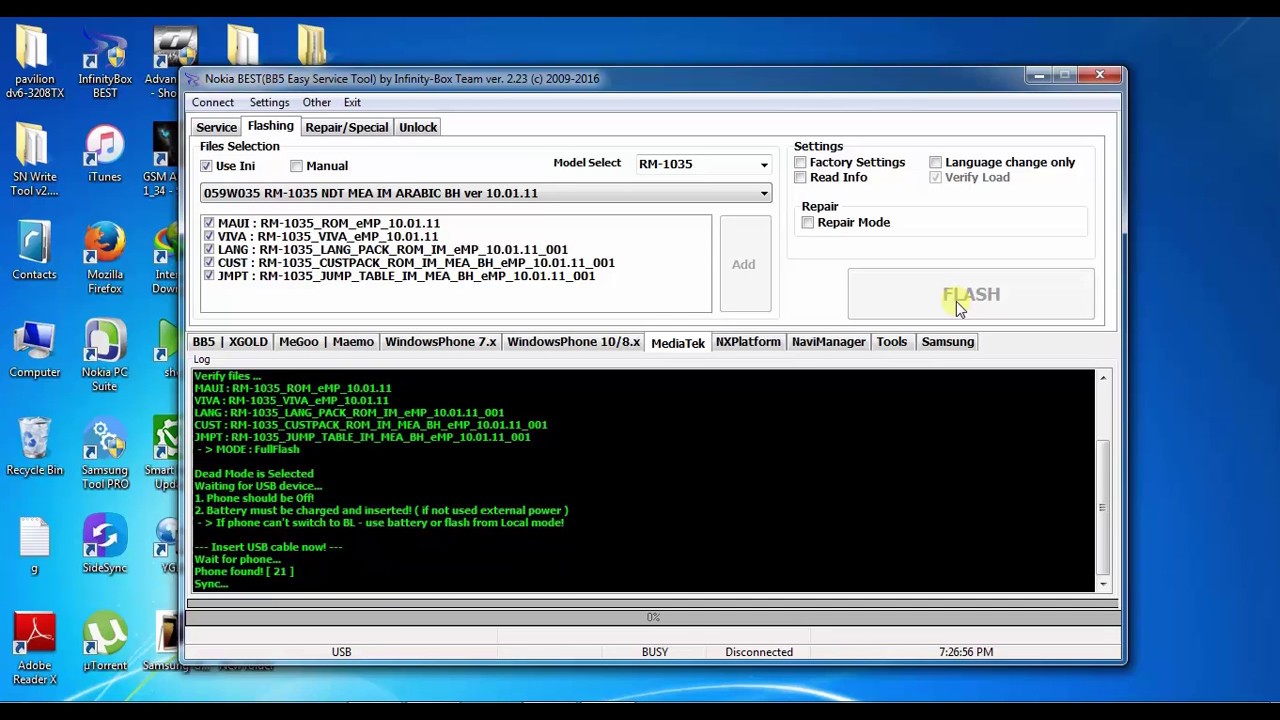
Task: Uncheck the JMPT file checkbox
Action: point(209,275)
